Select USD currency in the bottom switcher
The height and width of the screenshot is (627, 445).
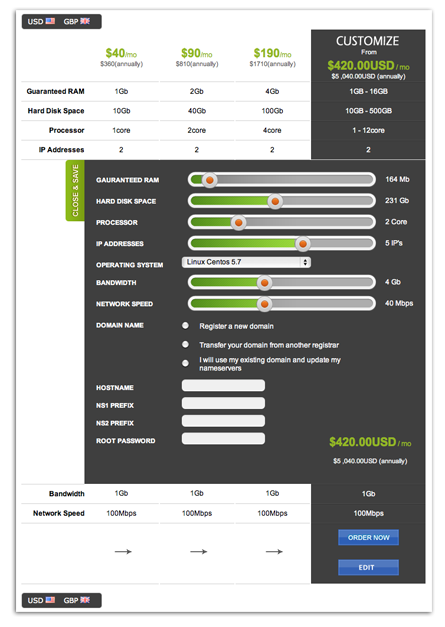click(41, 600)
